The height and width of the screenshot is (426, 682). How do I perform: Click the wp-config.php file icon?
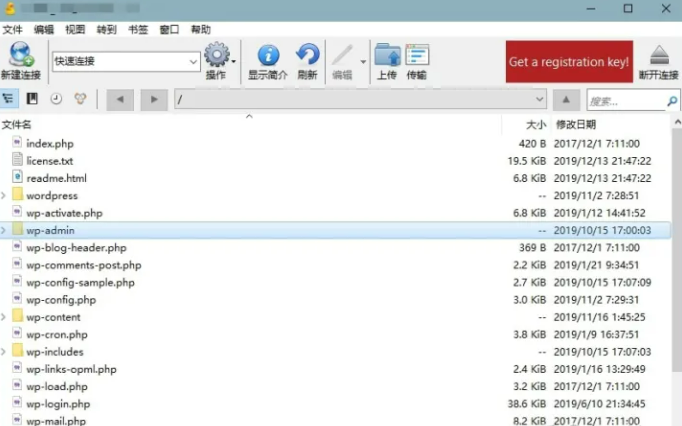tap(17, 298)
